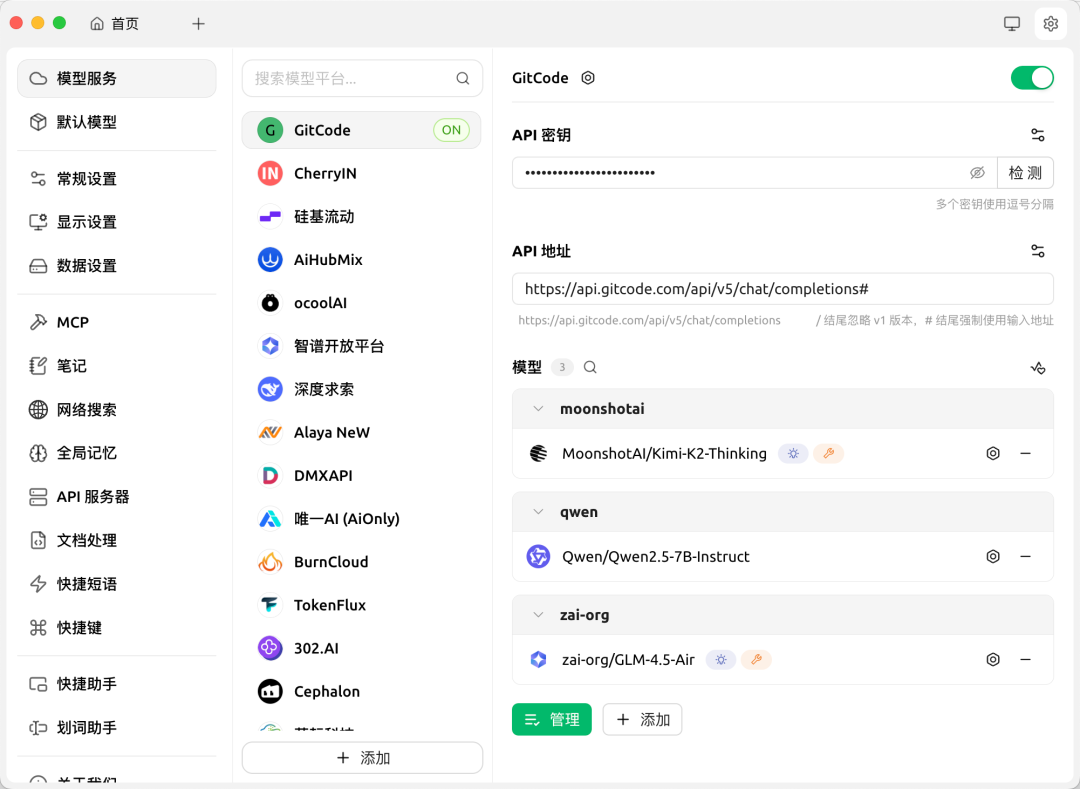
Task: Click the 检测 check button
Action: [x=1025, y=173]
